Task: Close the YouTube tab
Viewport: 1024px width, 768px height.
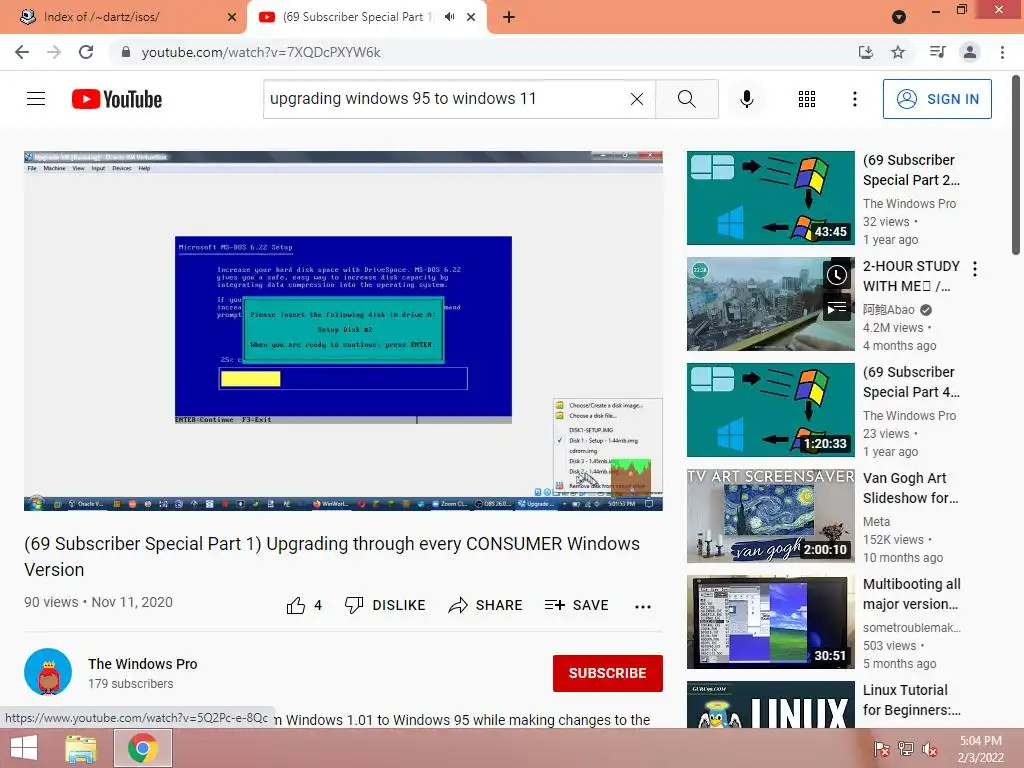Action: coord(471,17)
